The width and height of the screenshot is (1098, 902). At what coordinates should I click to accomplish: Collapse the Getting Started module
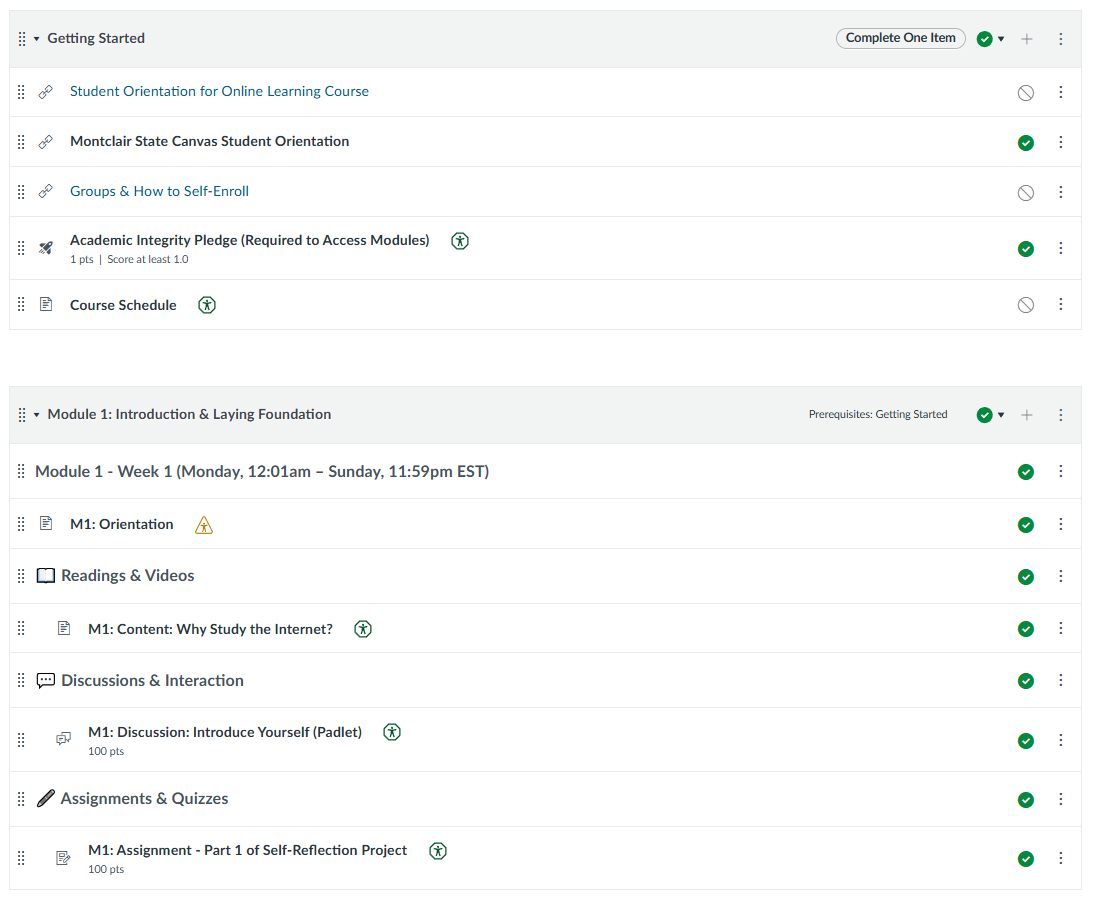tap(37, 39)
